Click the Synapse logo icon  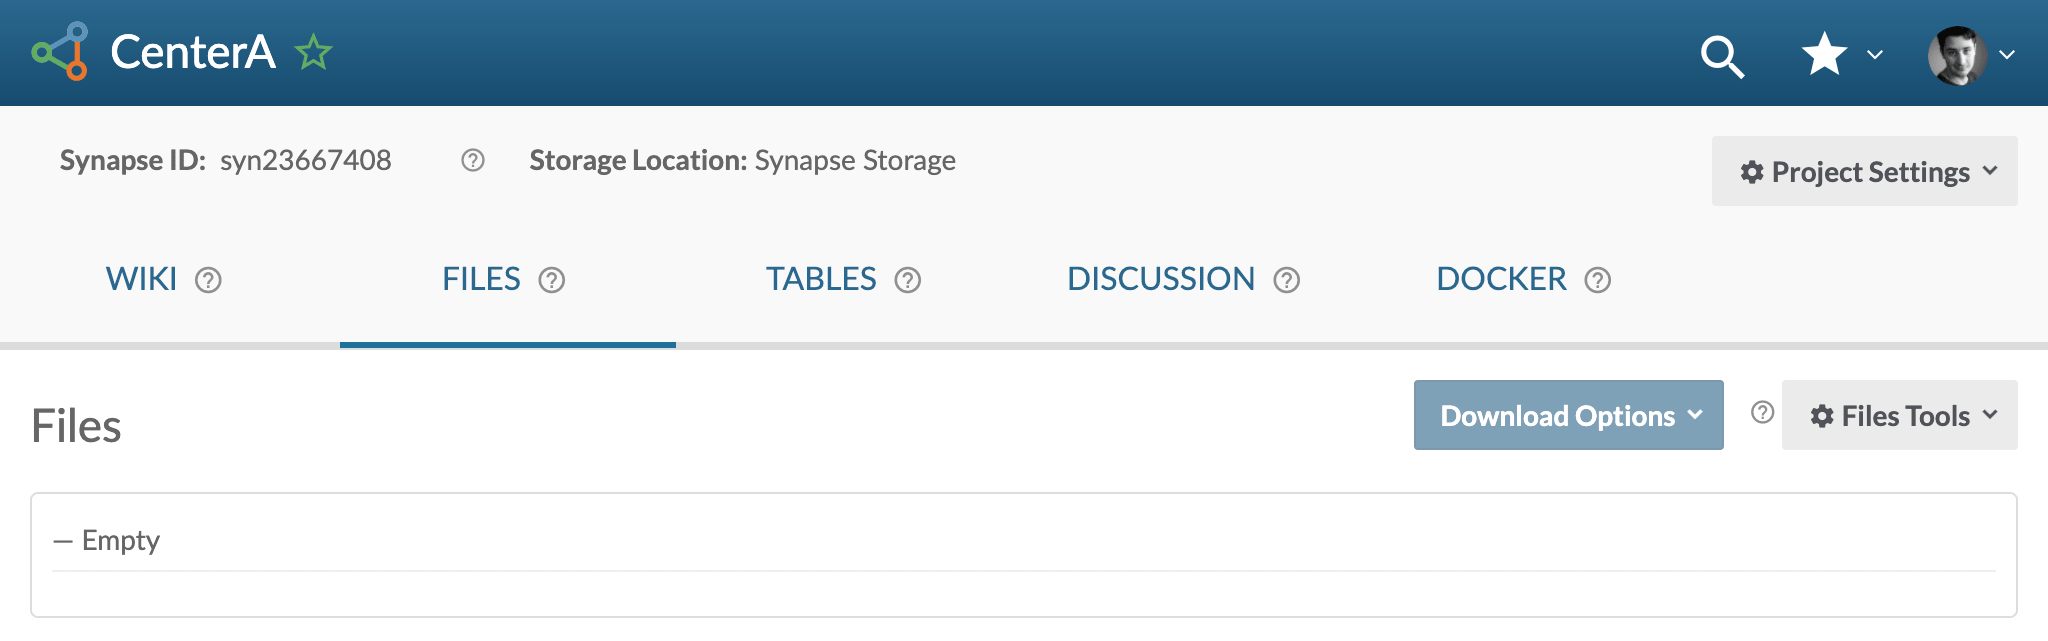pos(60,51)
